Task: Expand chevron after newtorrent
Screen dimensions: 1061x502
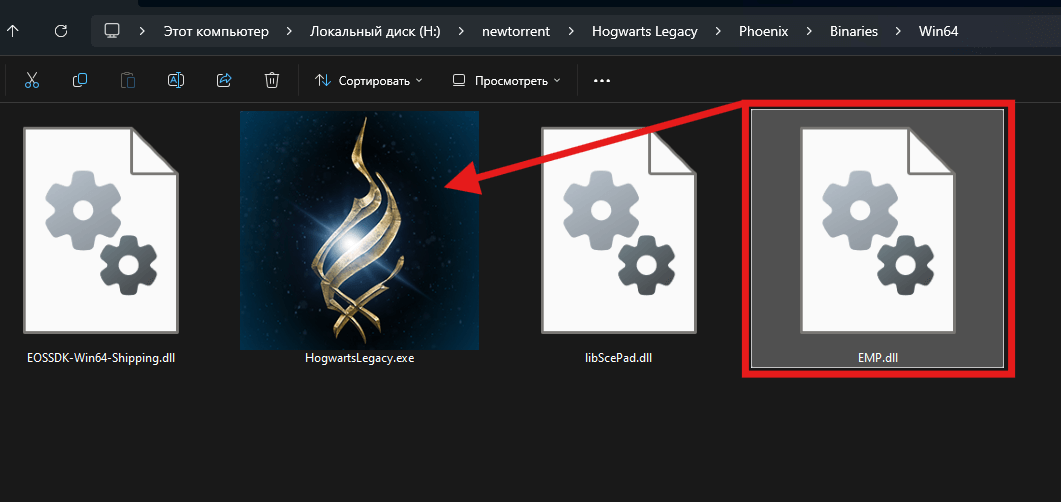Action: pyautogui.click(x=570, y=31)
